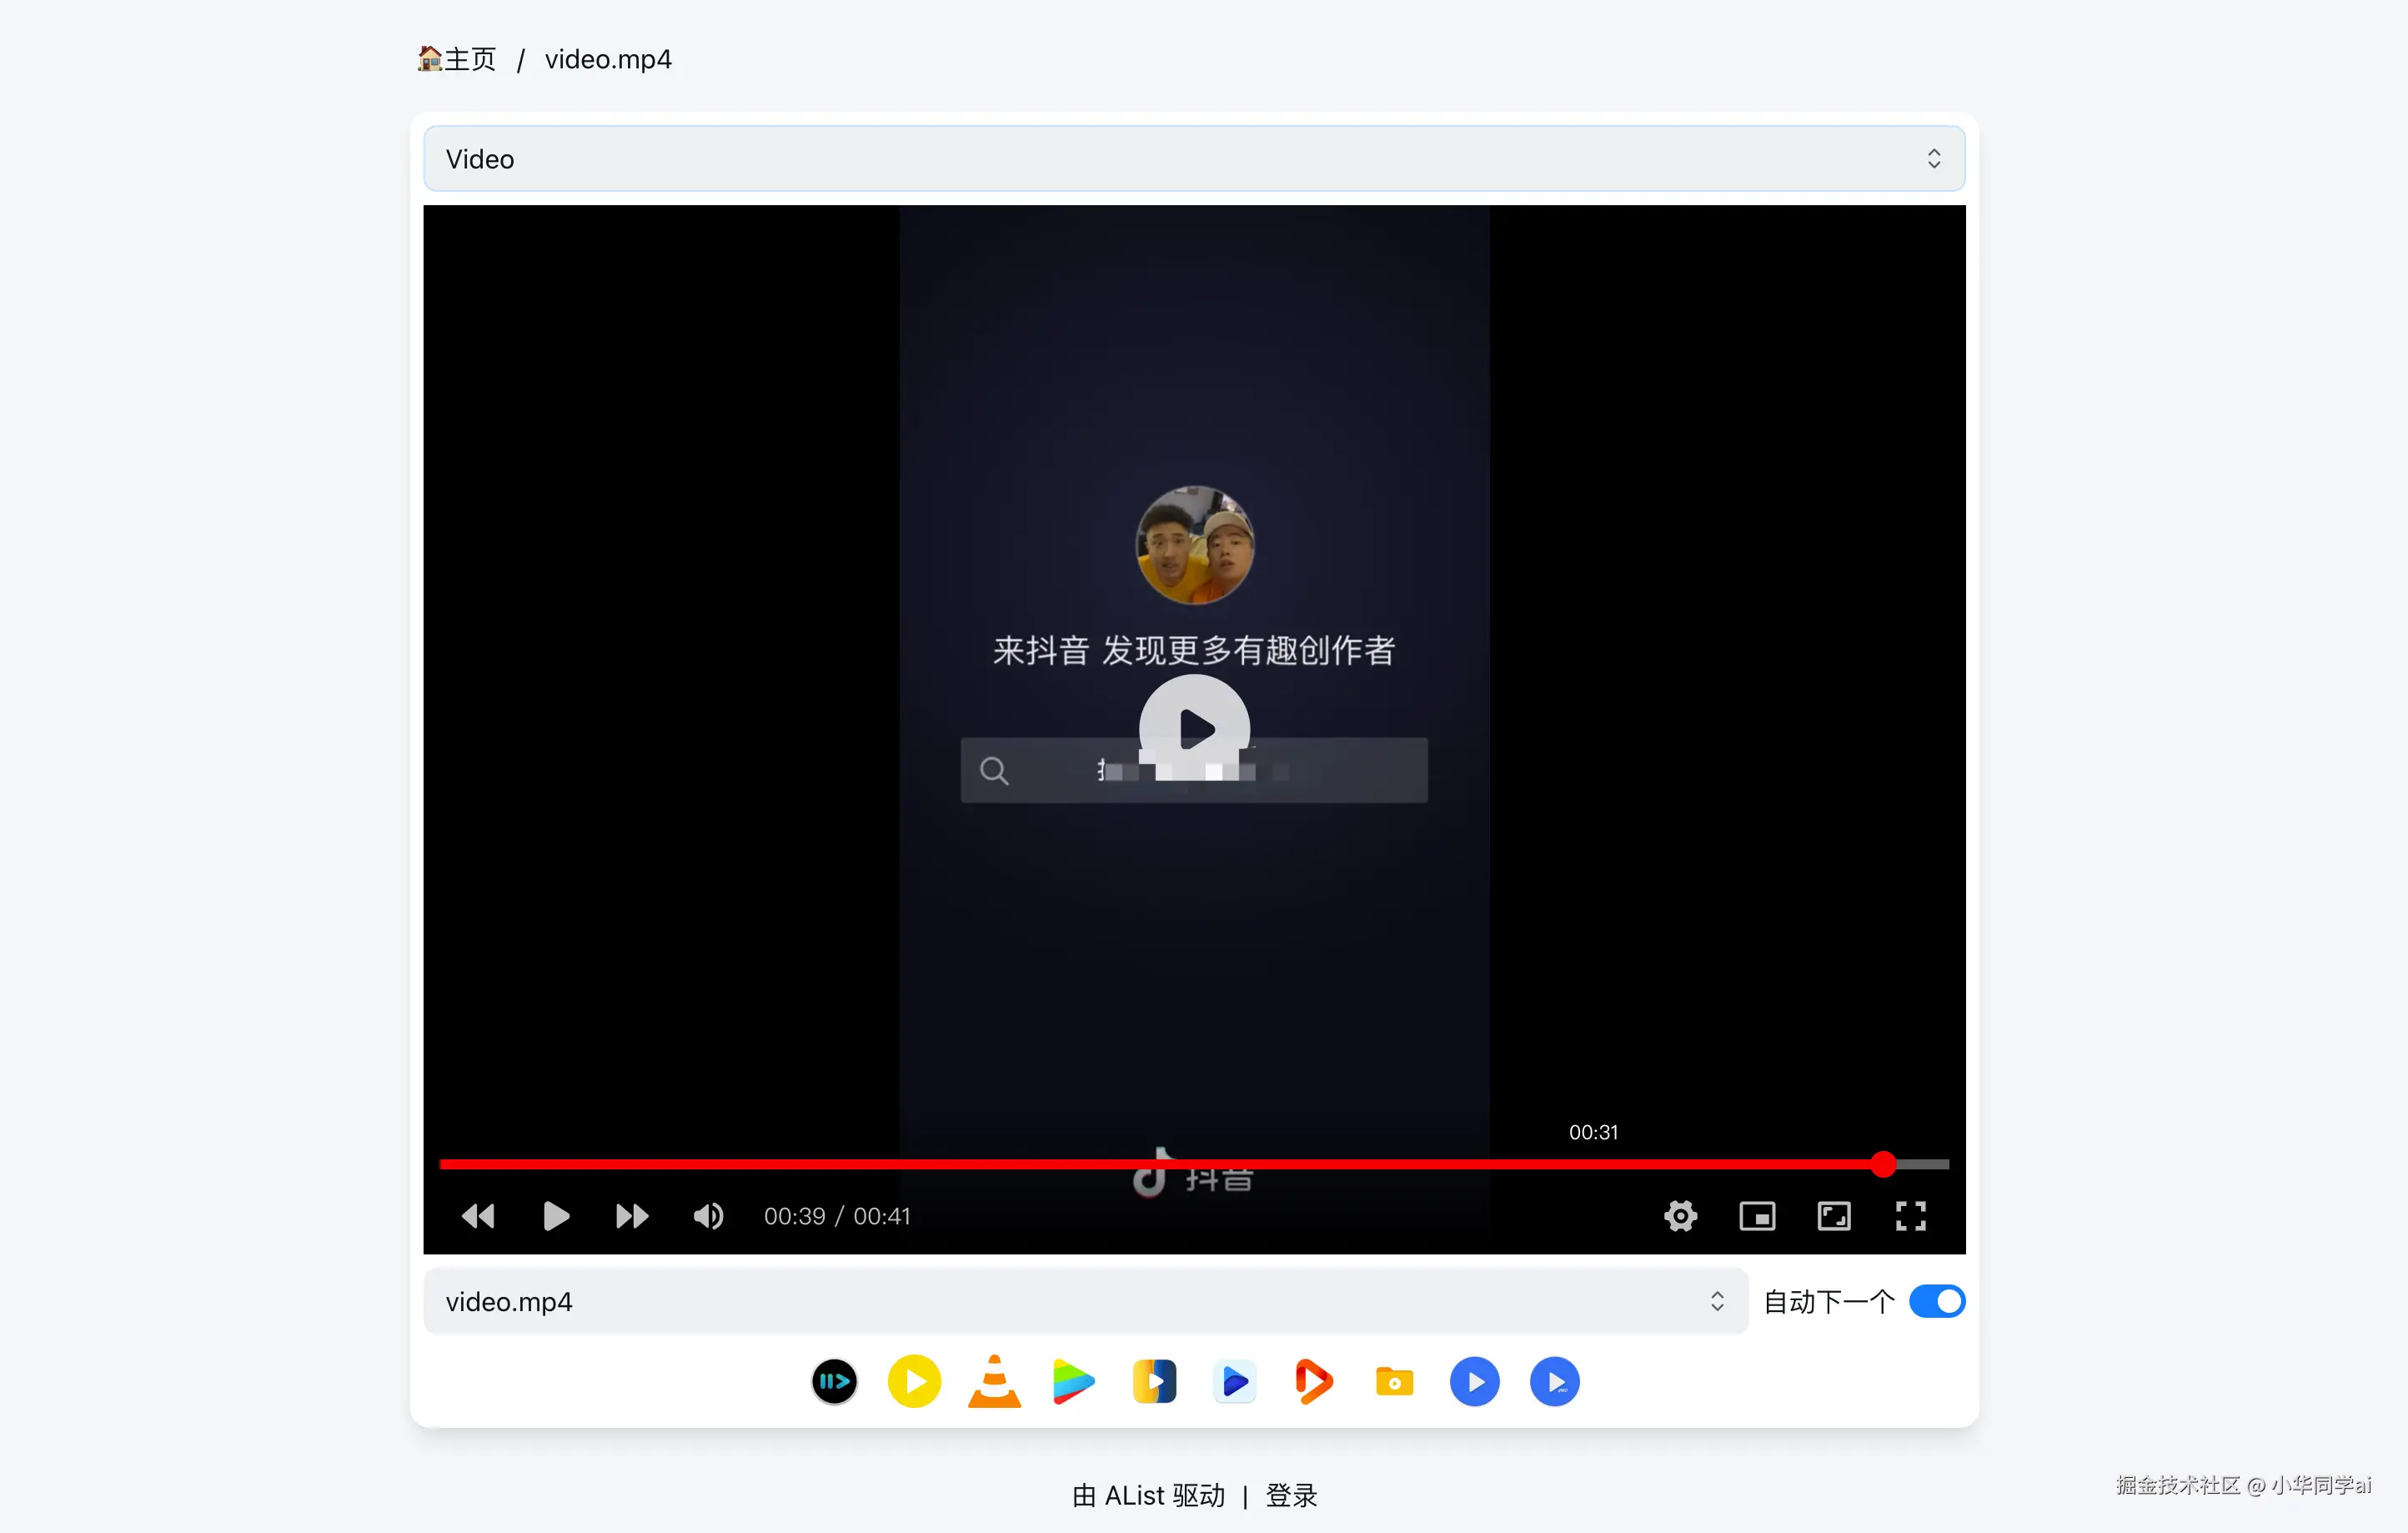
Task: Click the 登录 login link
Action: click(x=1291, y=1495)
